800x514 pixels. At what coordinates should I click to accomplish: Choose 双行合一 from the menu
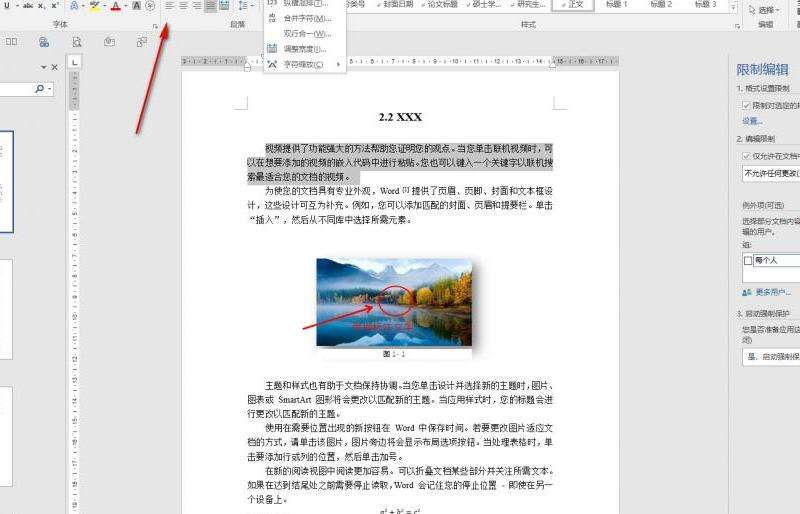pyautogui.click(x=305, y=34)
